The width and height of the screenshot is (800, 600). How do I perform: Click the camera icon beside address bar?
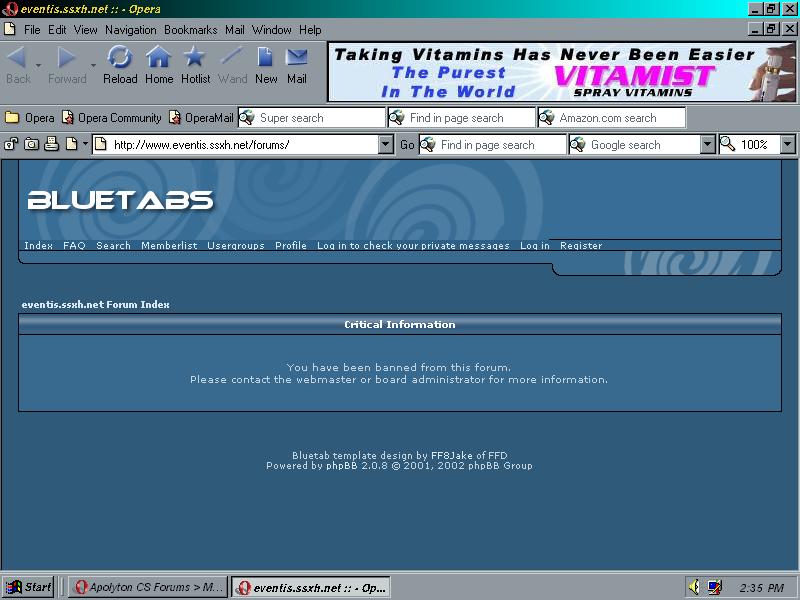click(32, 145)
